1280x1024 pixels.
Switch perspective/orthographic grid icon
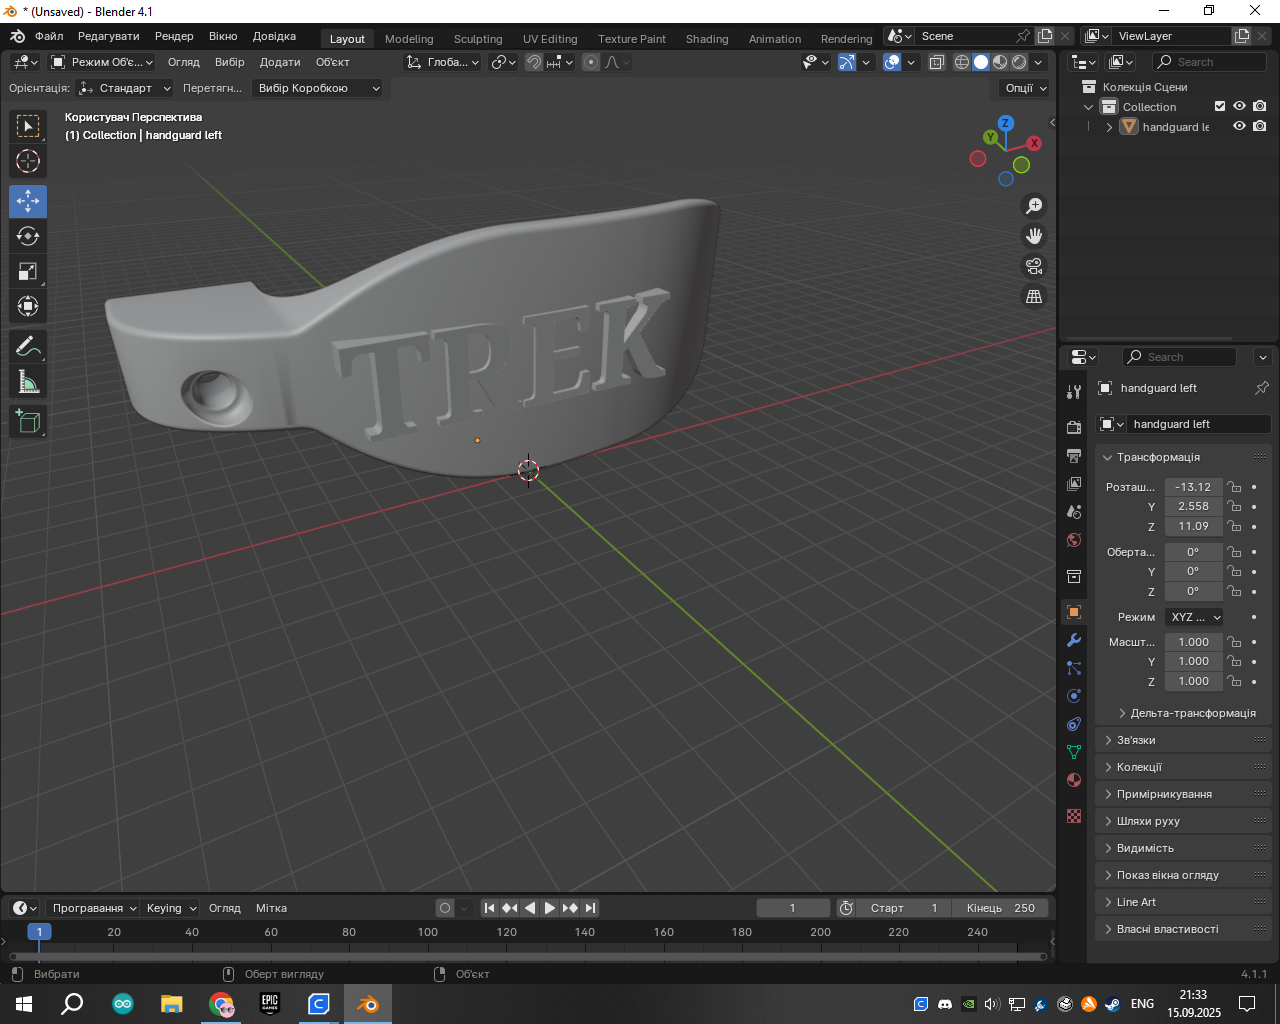point(1034,296)
